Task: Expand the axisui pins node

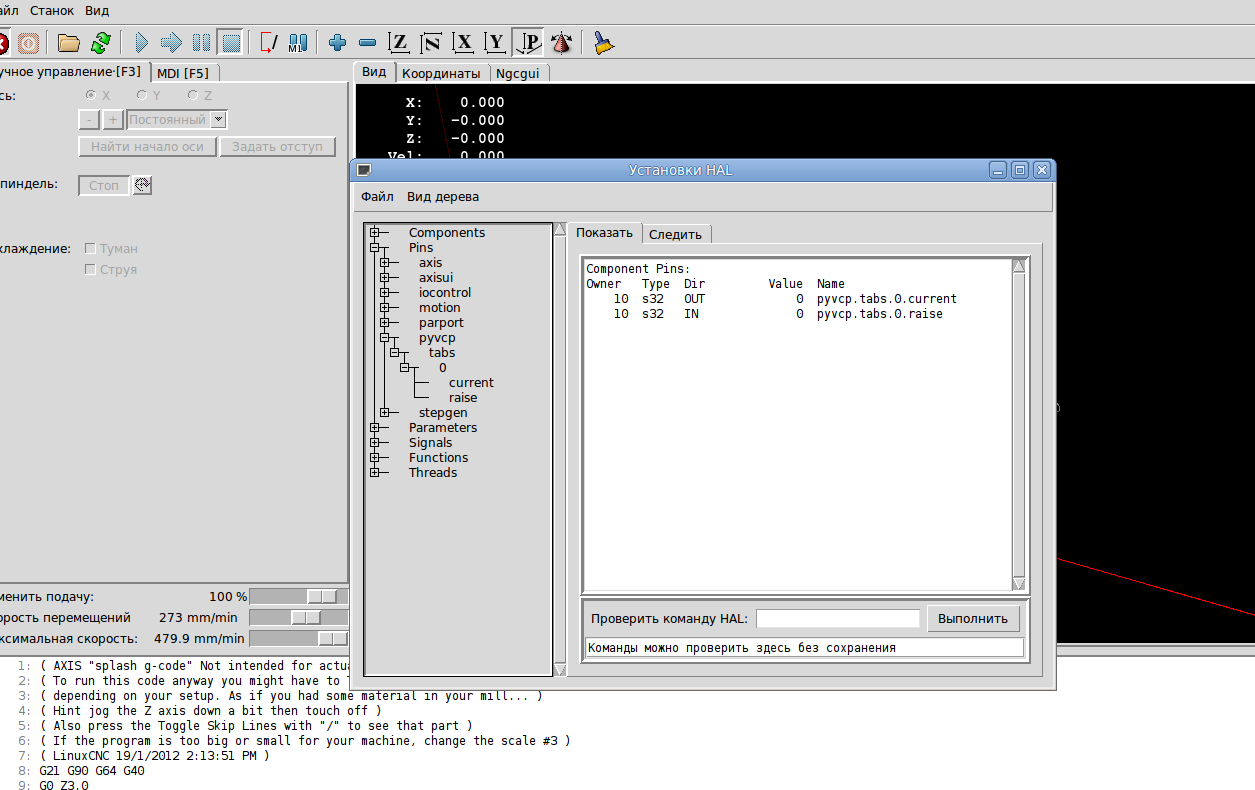Action: 385,278
